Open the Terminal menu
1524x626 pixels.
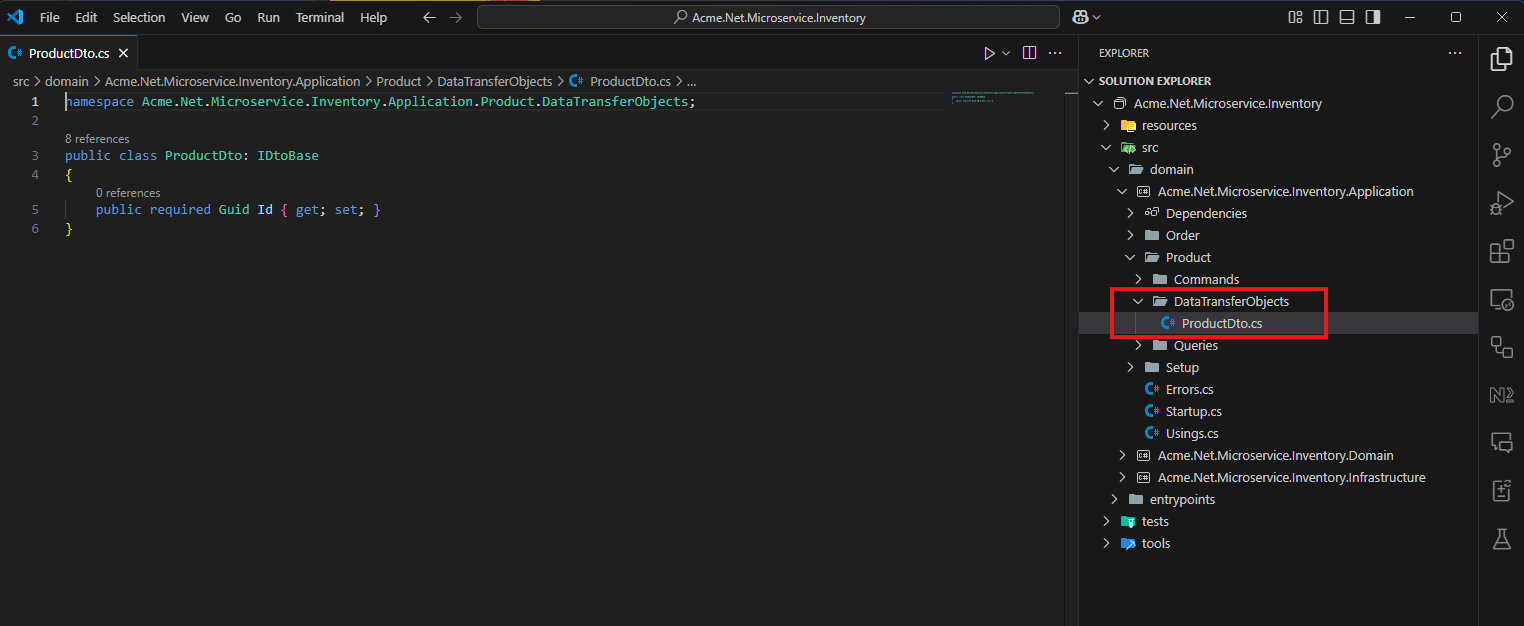coord(320,17)
